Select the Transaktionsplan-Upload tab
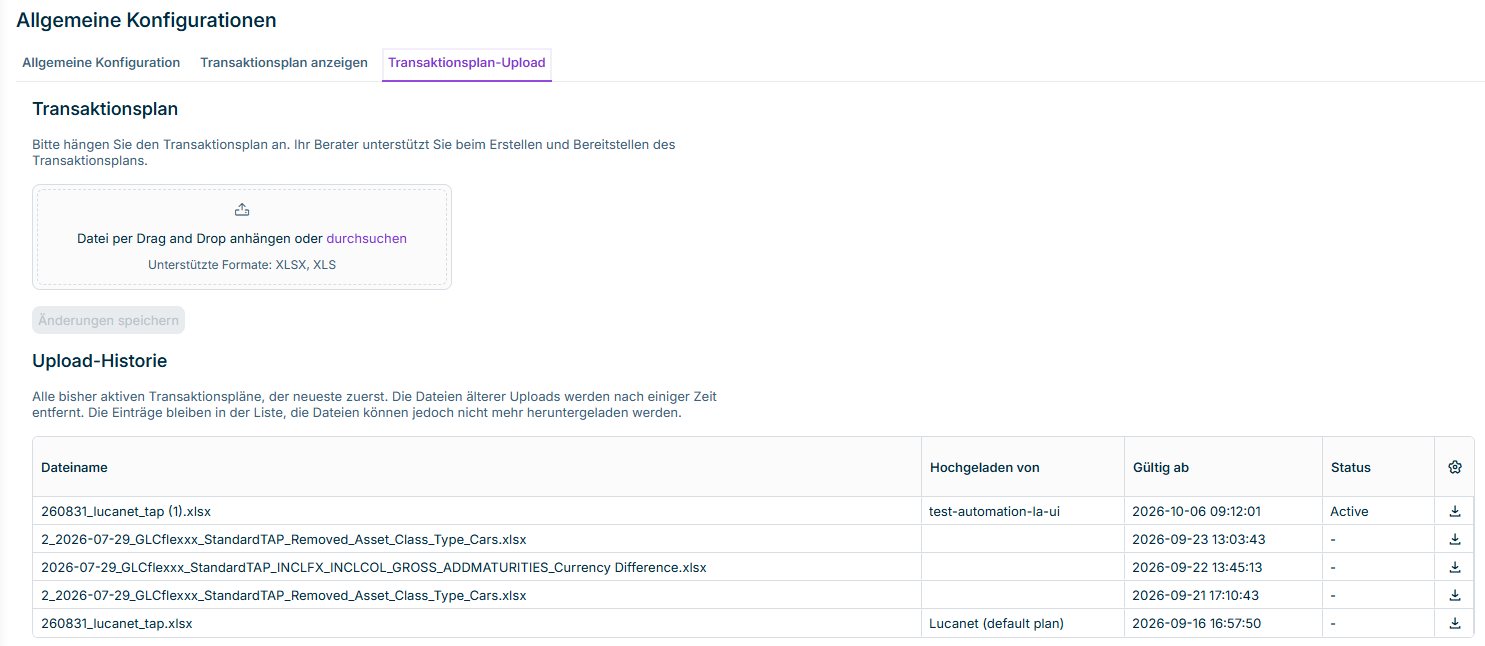This screenshot has height=646, width=1485. point(467,62)
